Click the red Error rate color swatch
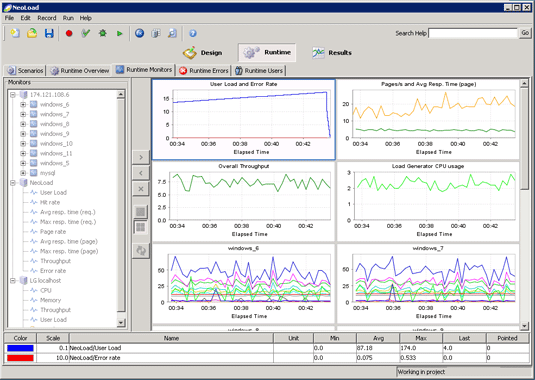535x380 pixels. pos(20,358)
